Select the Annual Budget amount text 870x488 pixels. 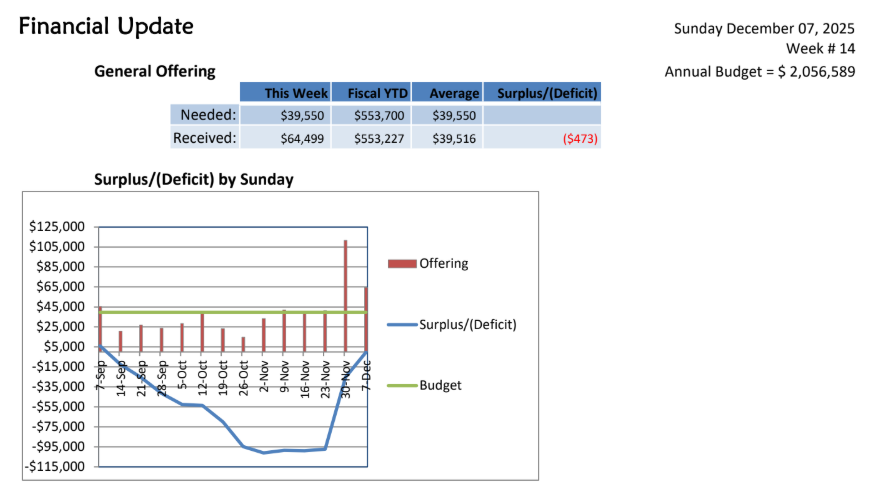[x=759, y=72]
